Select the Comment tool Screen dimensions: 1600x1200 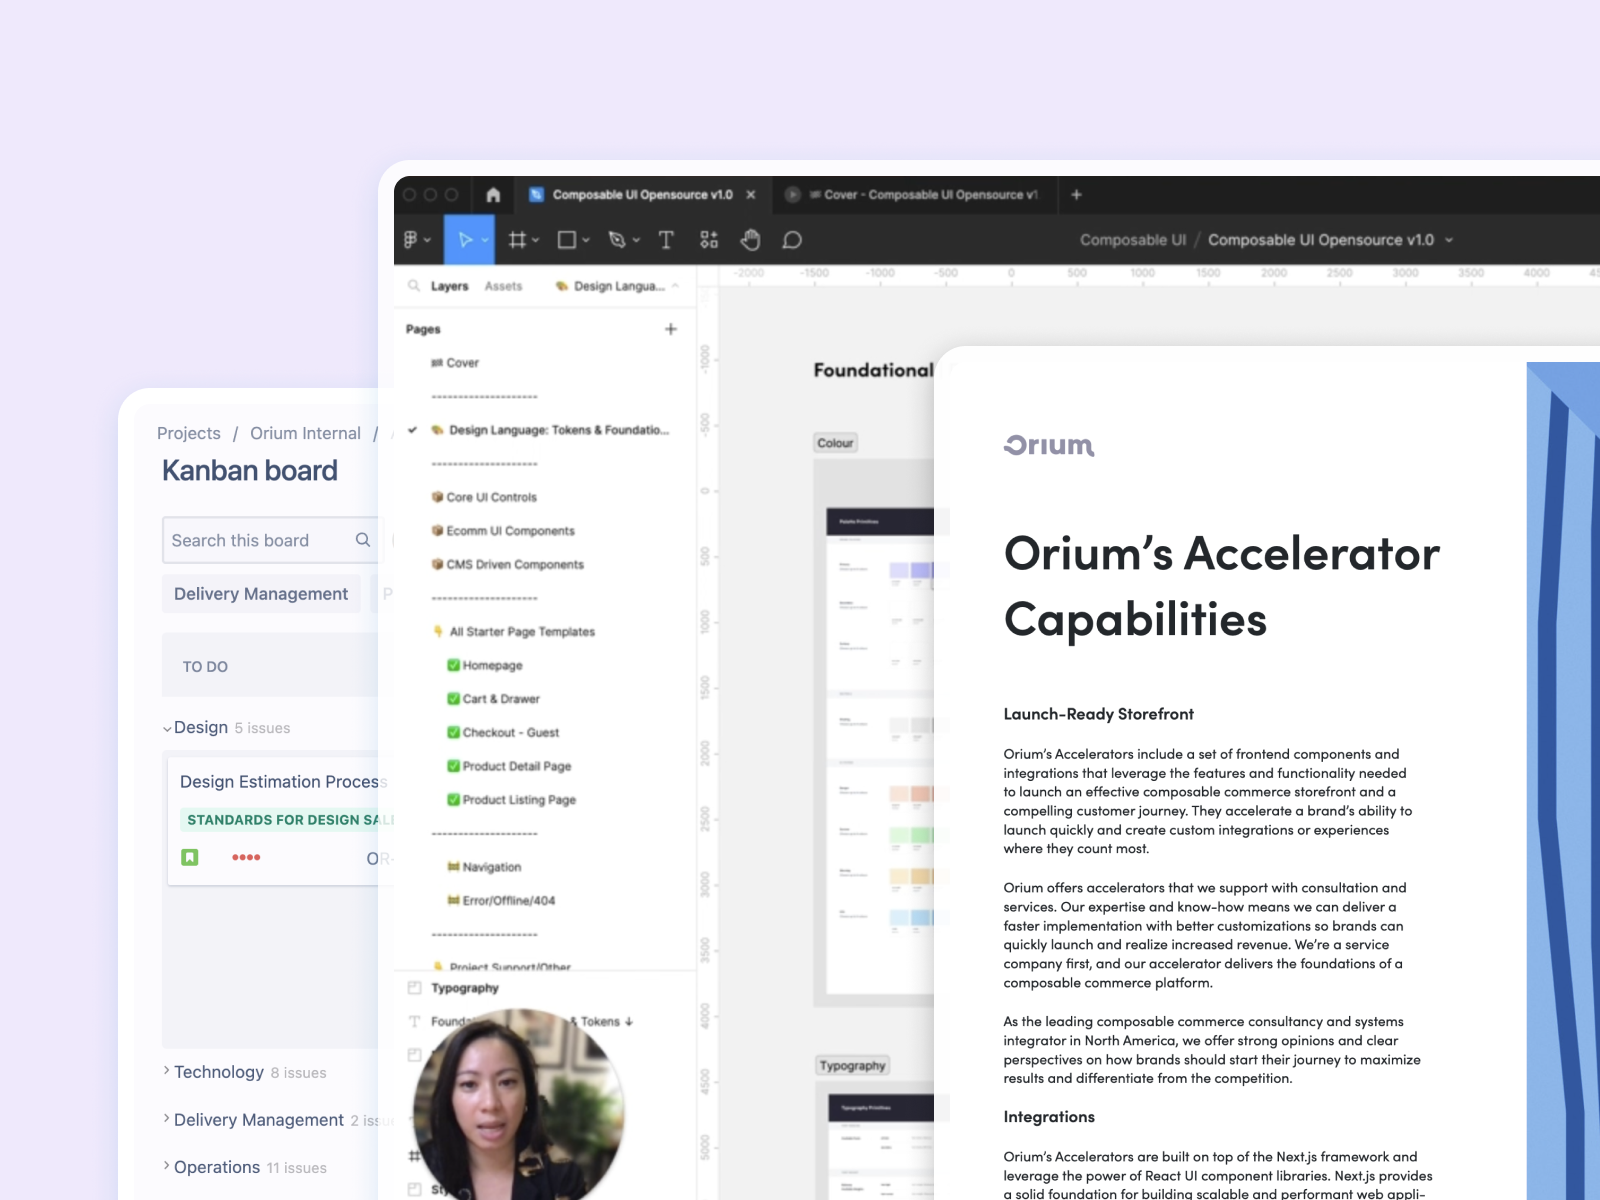pyautogui.click(x=792, y=240)
